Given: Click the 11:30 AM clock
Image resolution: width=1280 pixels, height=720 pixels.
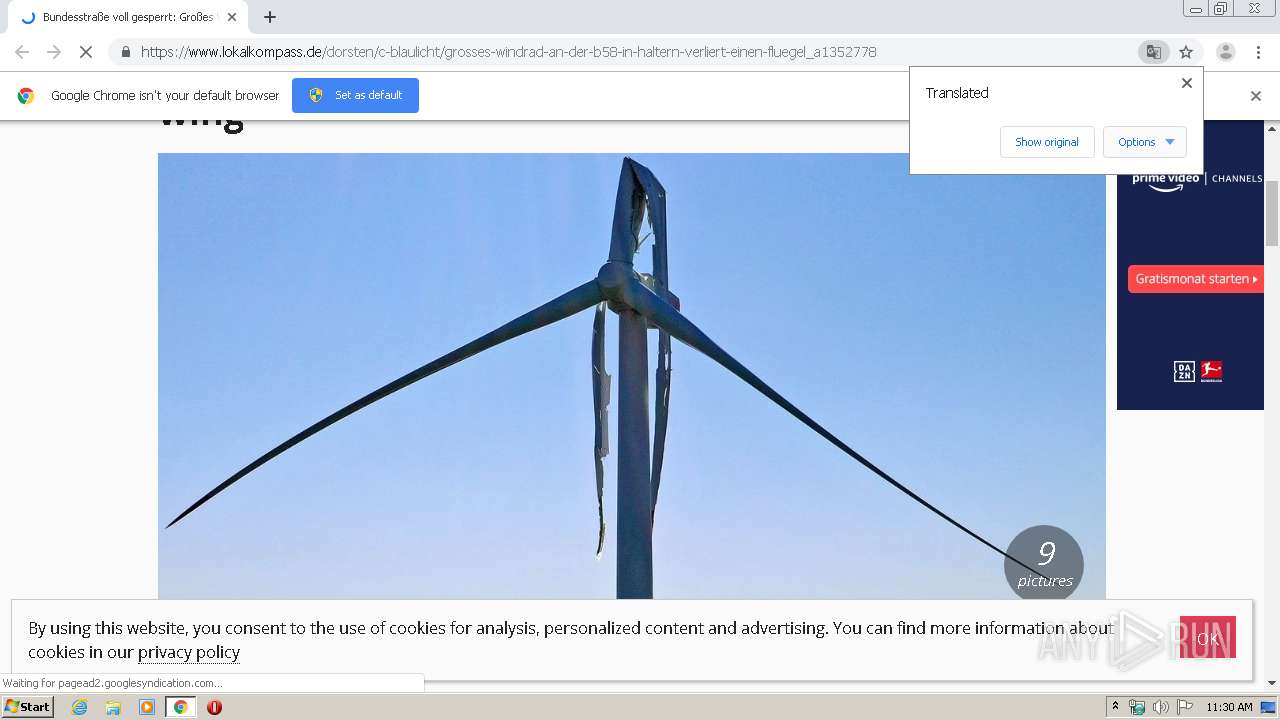Looking at the screenshot, I should click(1229, 707).
